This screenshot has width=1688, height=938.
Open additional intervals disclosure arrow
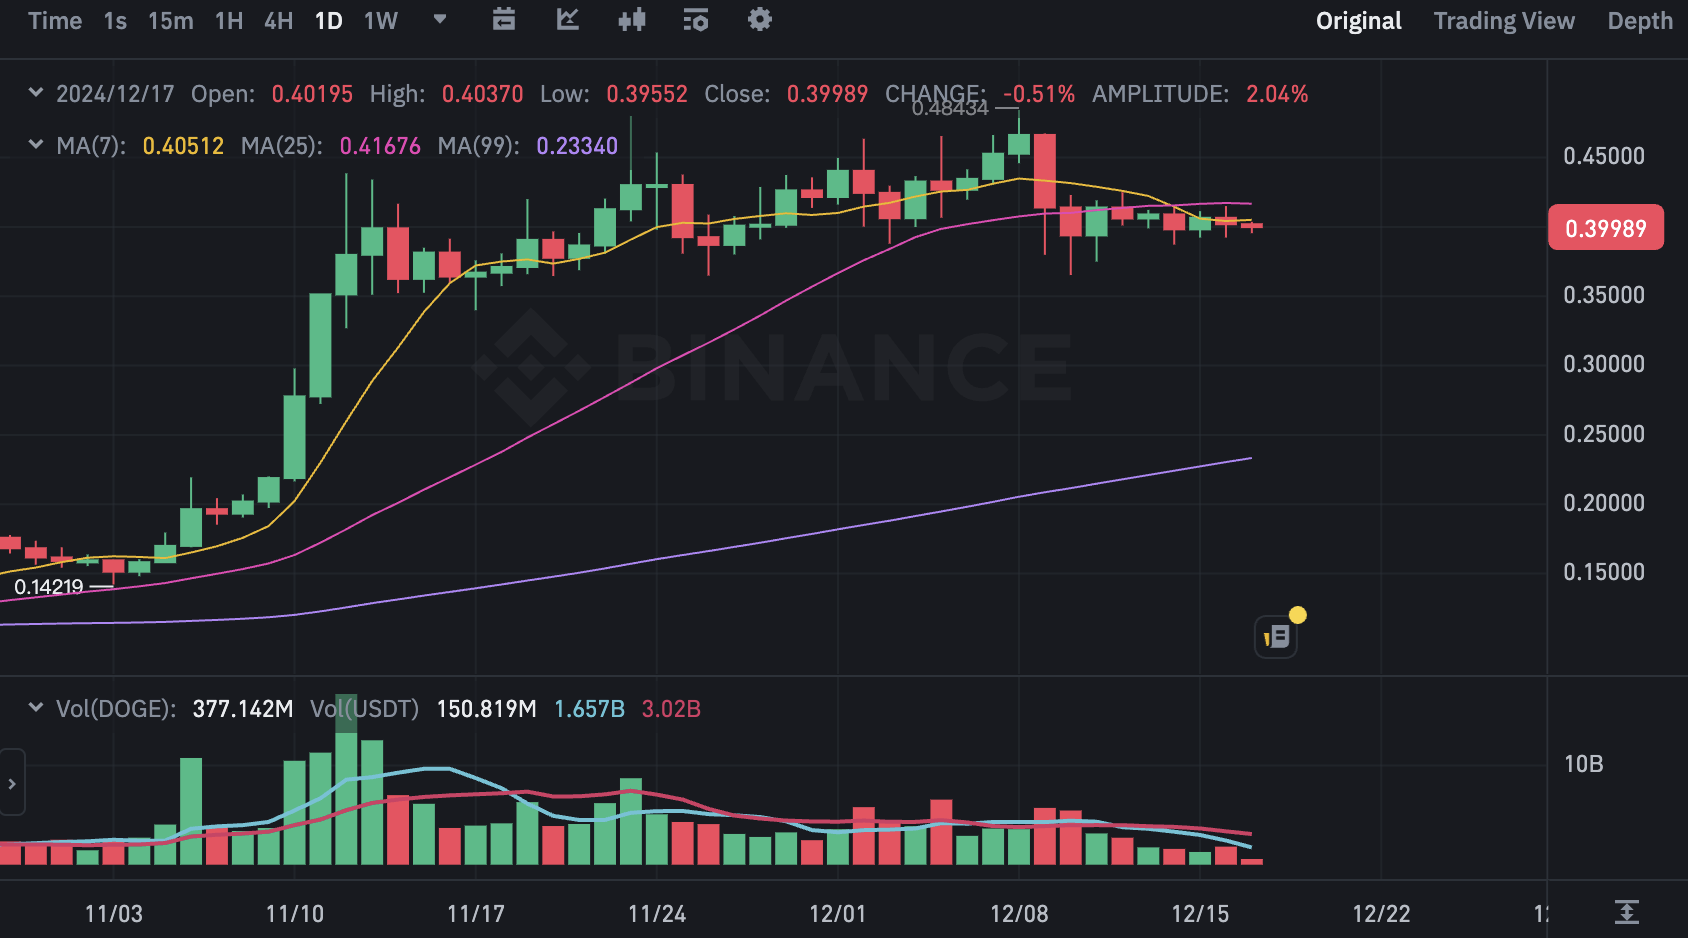click(438, 20)
